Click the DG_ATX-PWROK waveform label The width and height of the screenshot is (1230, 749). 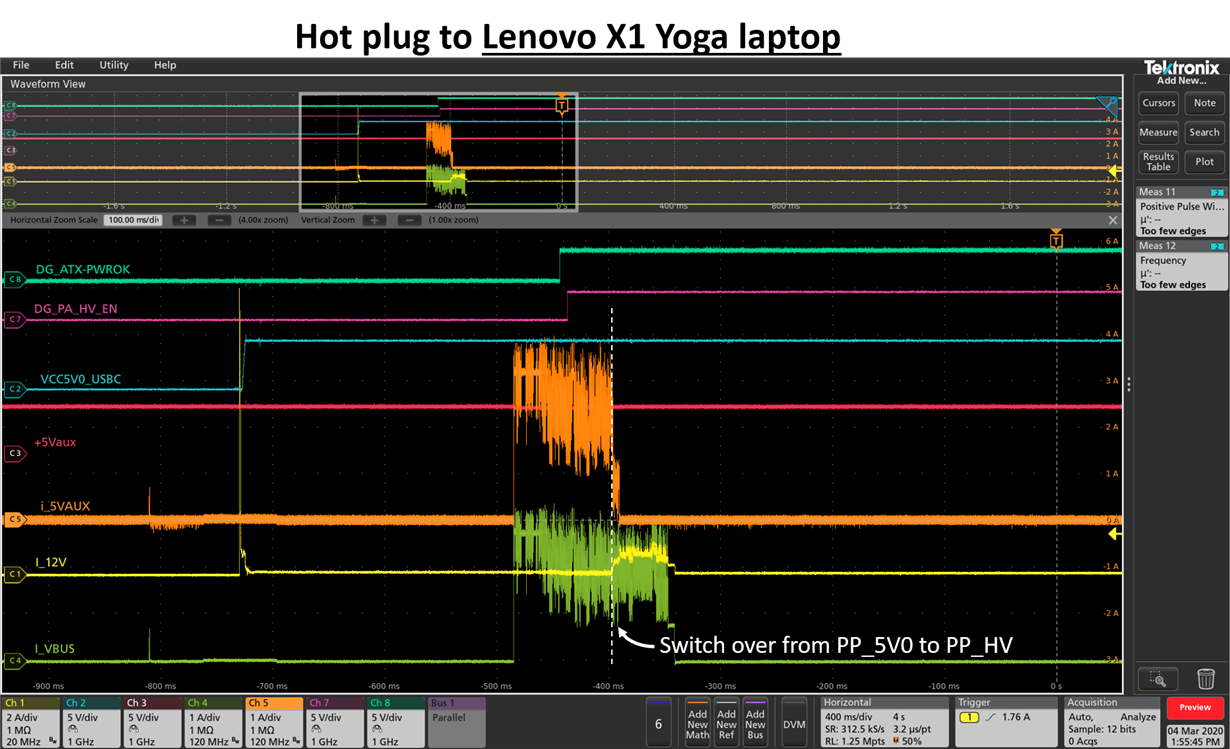(83, 269)
